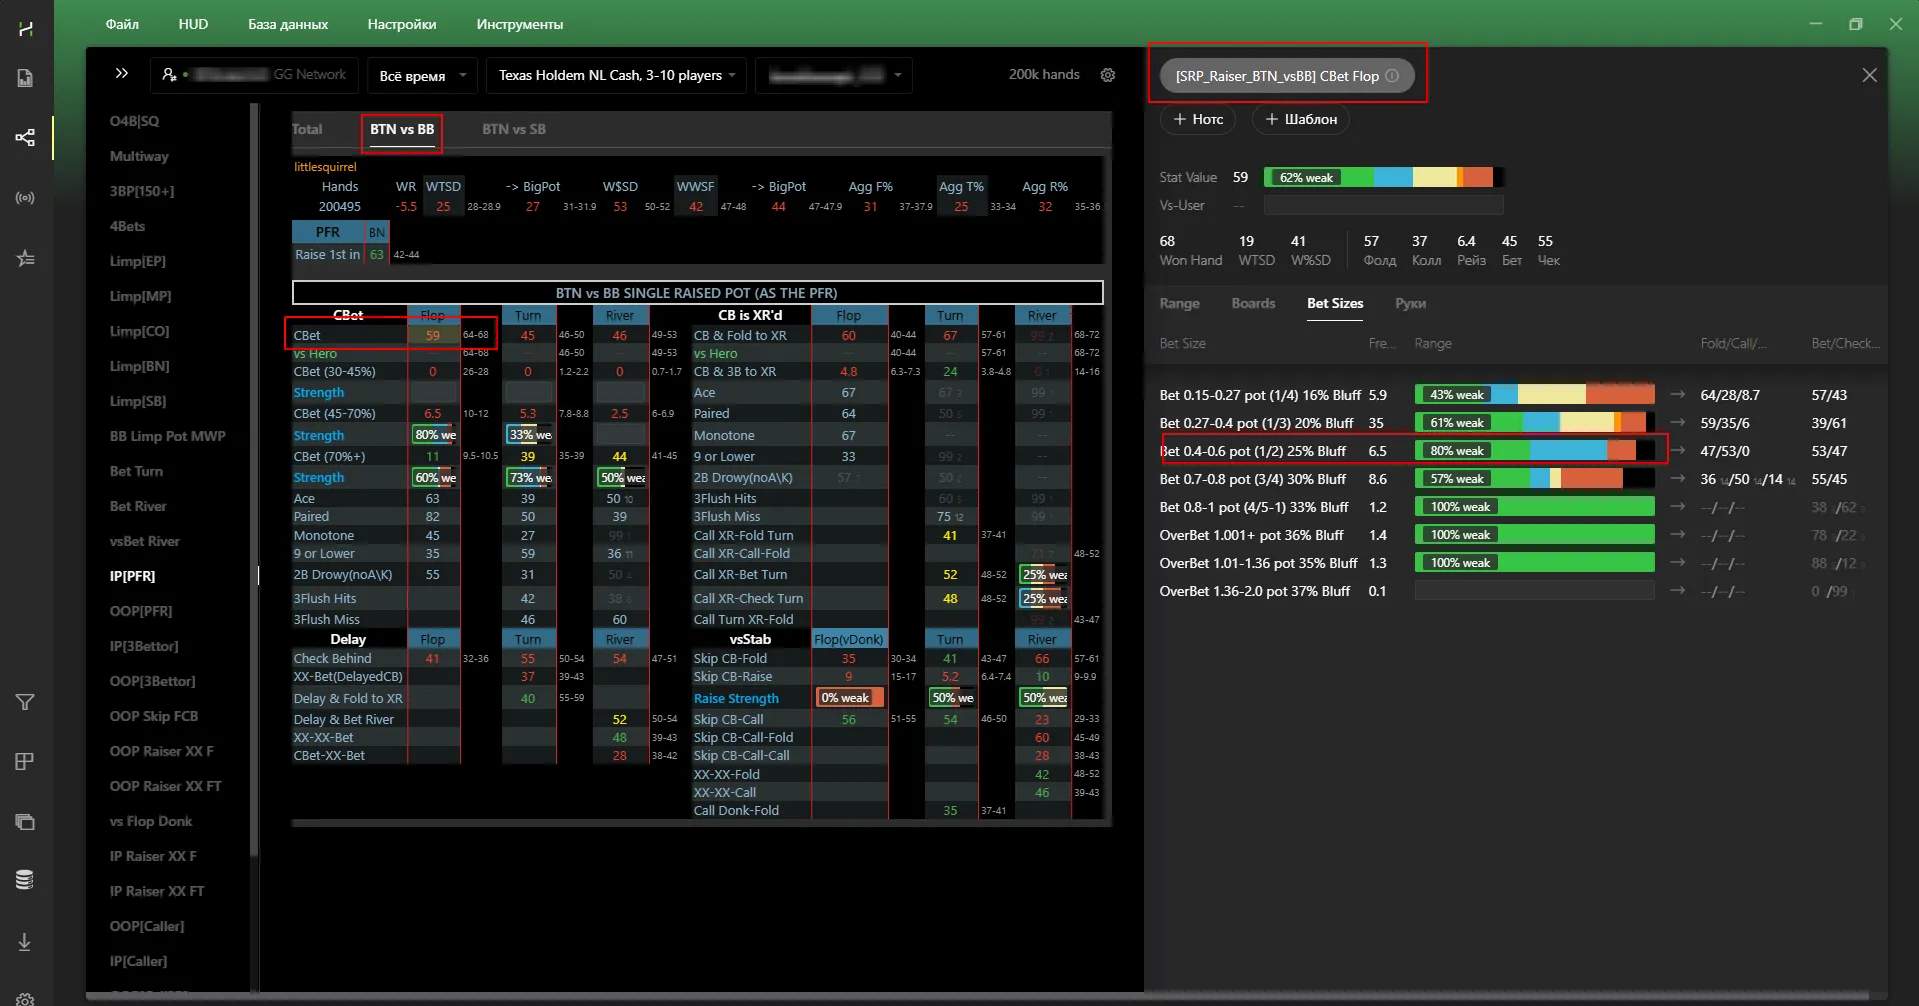Open the Texas Holdem NL Cash game type dropdown
Screen dimensions: 1919x1006
tap(616, 76)
